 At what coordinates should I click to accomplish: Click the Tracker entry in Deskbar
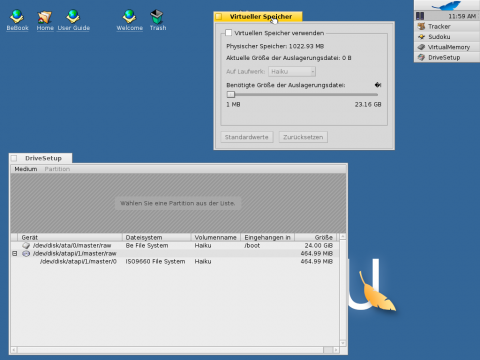tap(447, 26)
